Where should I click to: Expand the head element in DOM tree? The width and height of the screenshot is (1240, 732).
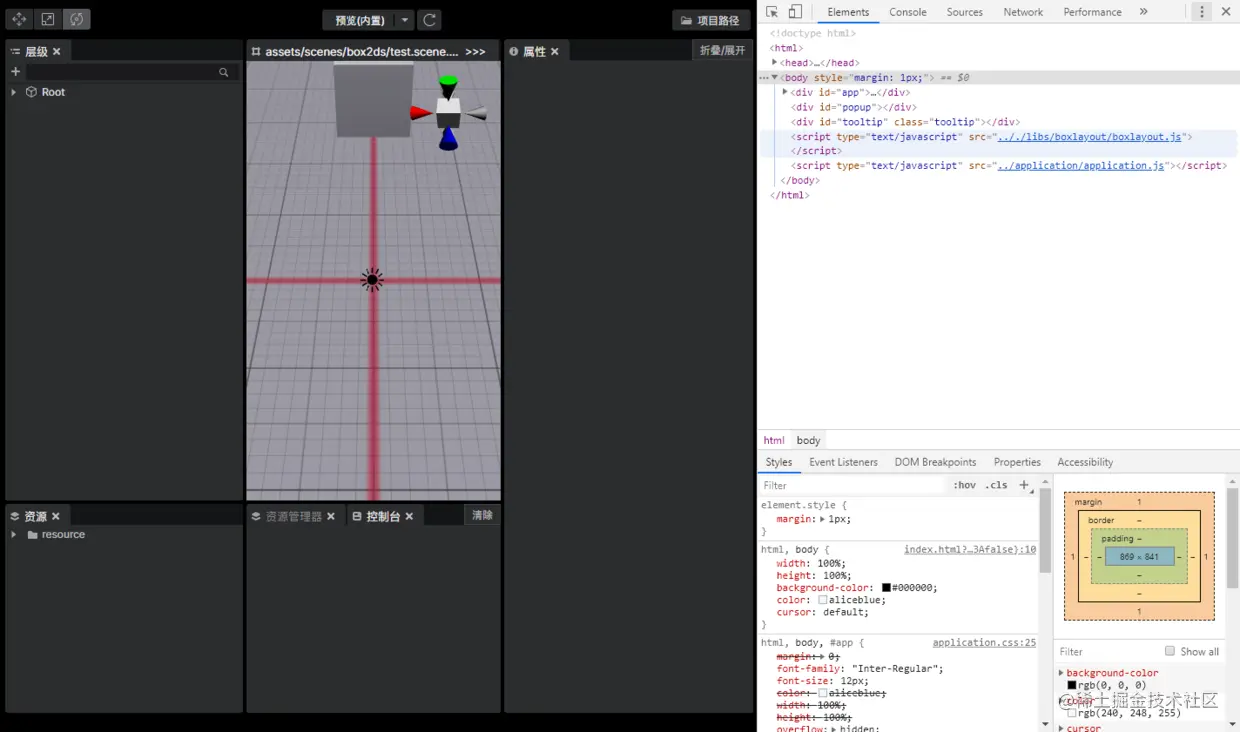click(x=775, y=63)
